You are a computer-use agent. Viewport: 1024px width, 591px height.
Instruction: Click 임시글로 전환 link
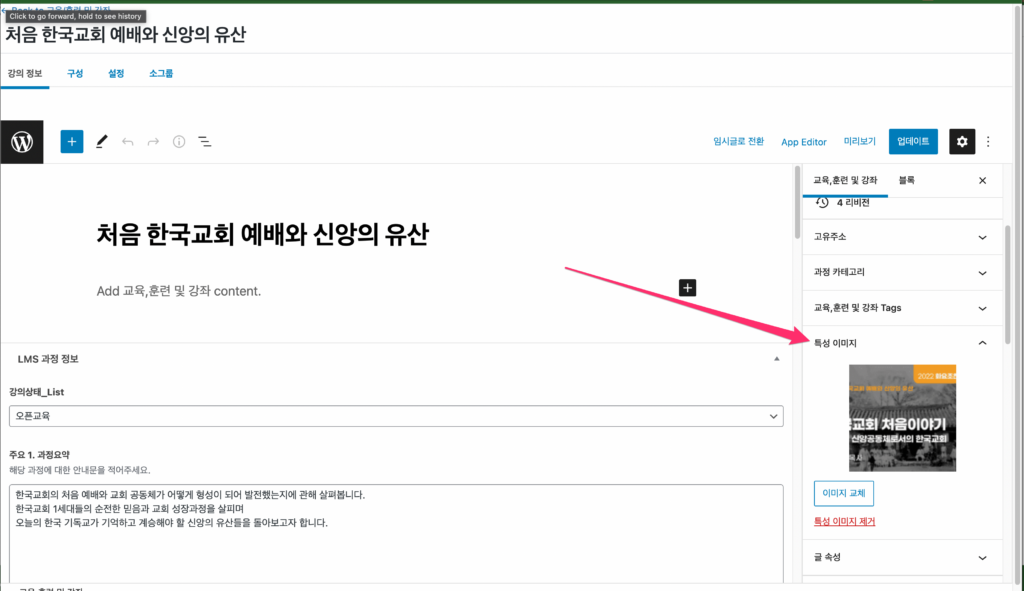[x=738, y=142]
